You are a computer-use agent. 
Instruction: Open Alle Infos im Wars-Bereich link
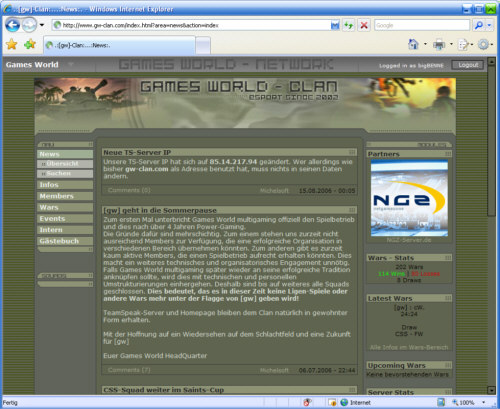point(409,347)
